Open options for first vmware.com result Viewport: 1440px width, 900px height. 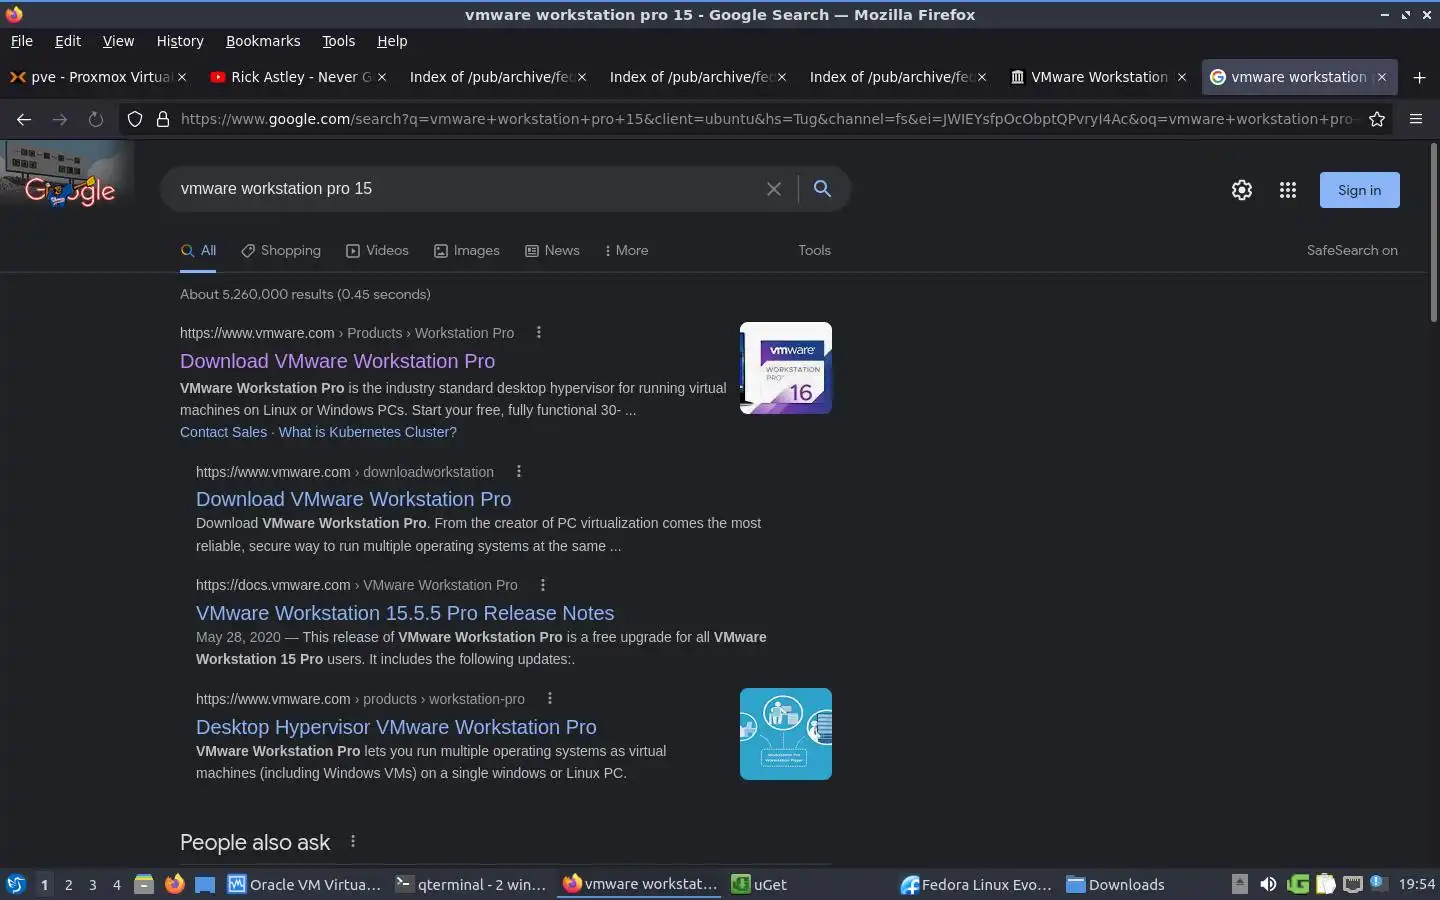[539, 333]
